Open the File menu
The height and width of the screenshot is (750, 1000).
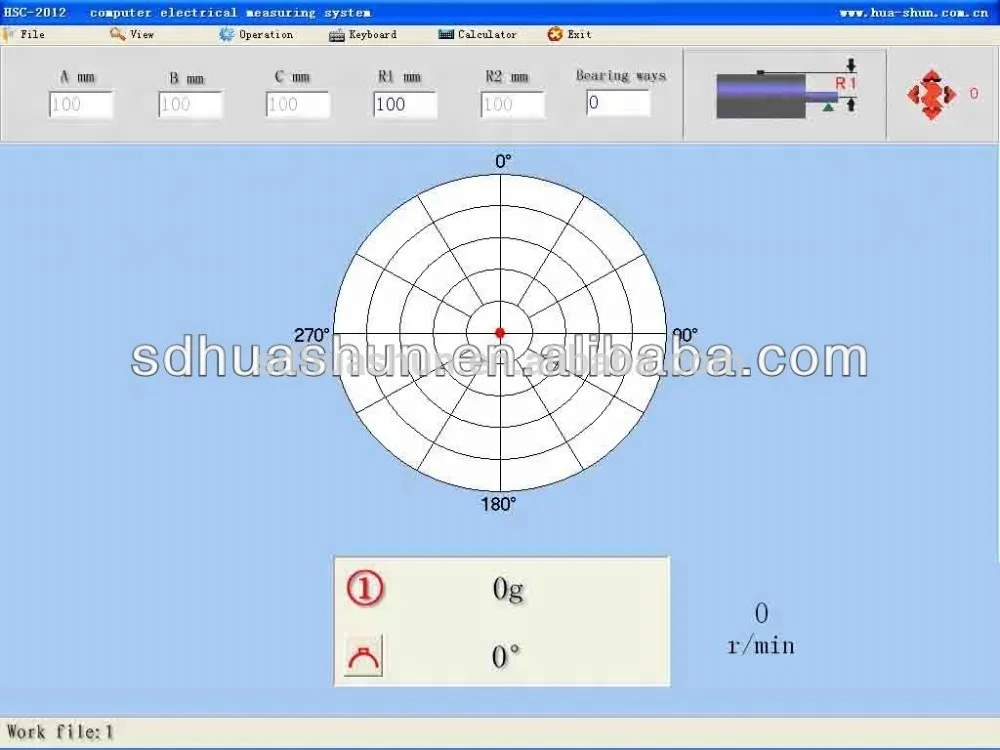coord(32,34)
